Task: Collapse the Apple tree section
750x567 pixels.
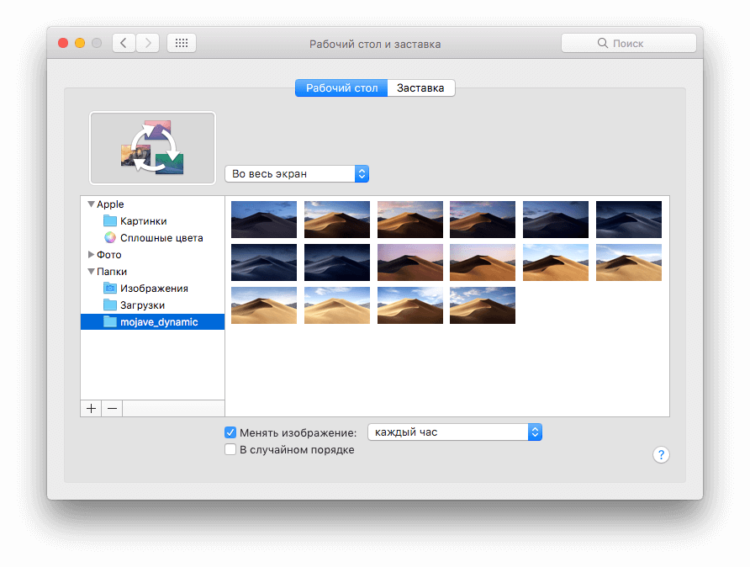Action: point(91,204)
